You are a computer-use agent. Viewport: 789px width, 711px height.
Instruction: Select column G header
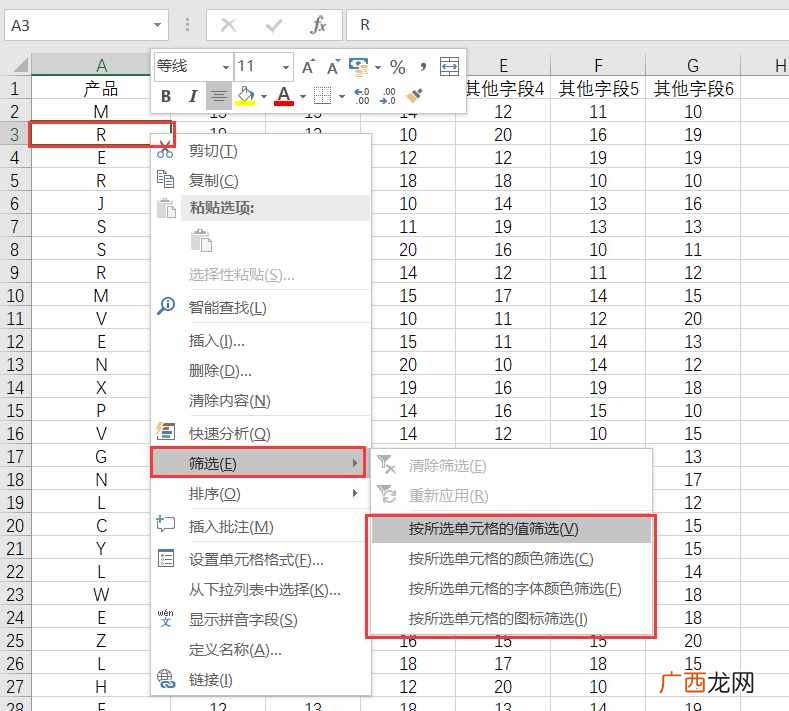(x=693, y=65)
